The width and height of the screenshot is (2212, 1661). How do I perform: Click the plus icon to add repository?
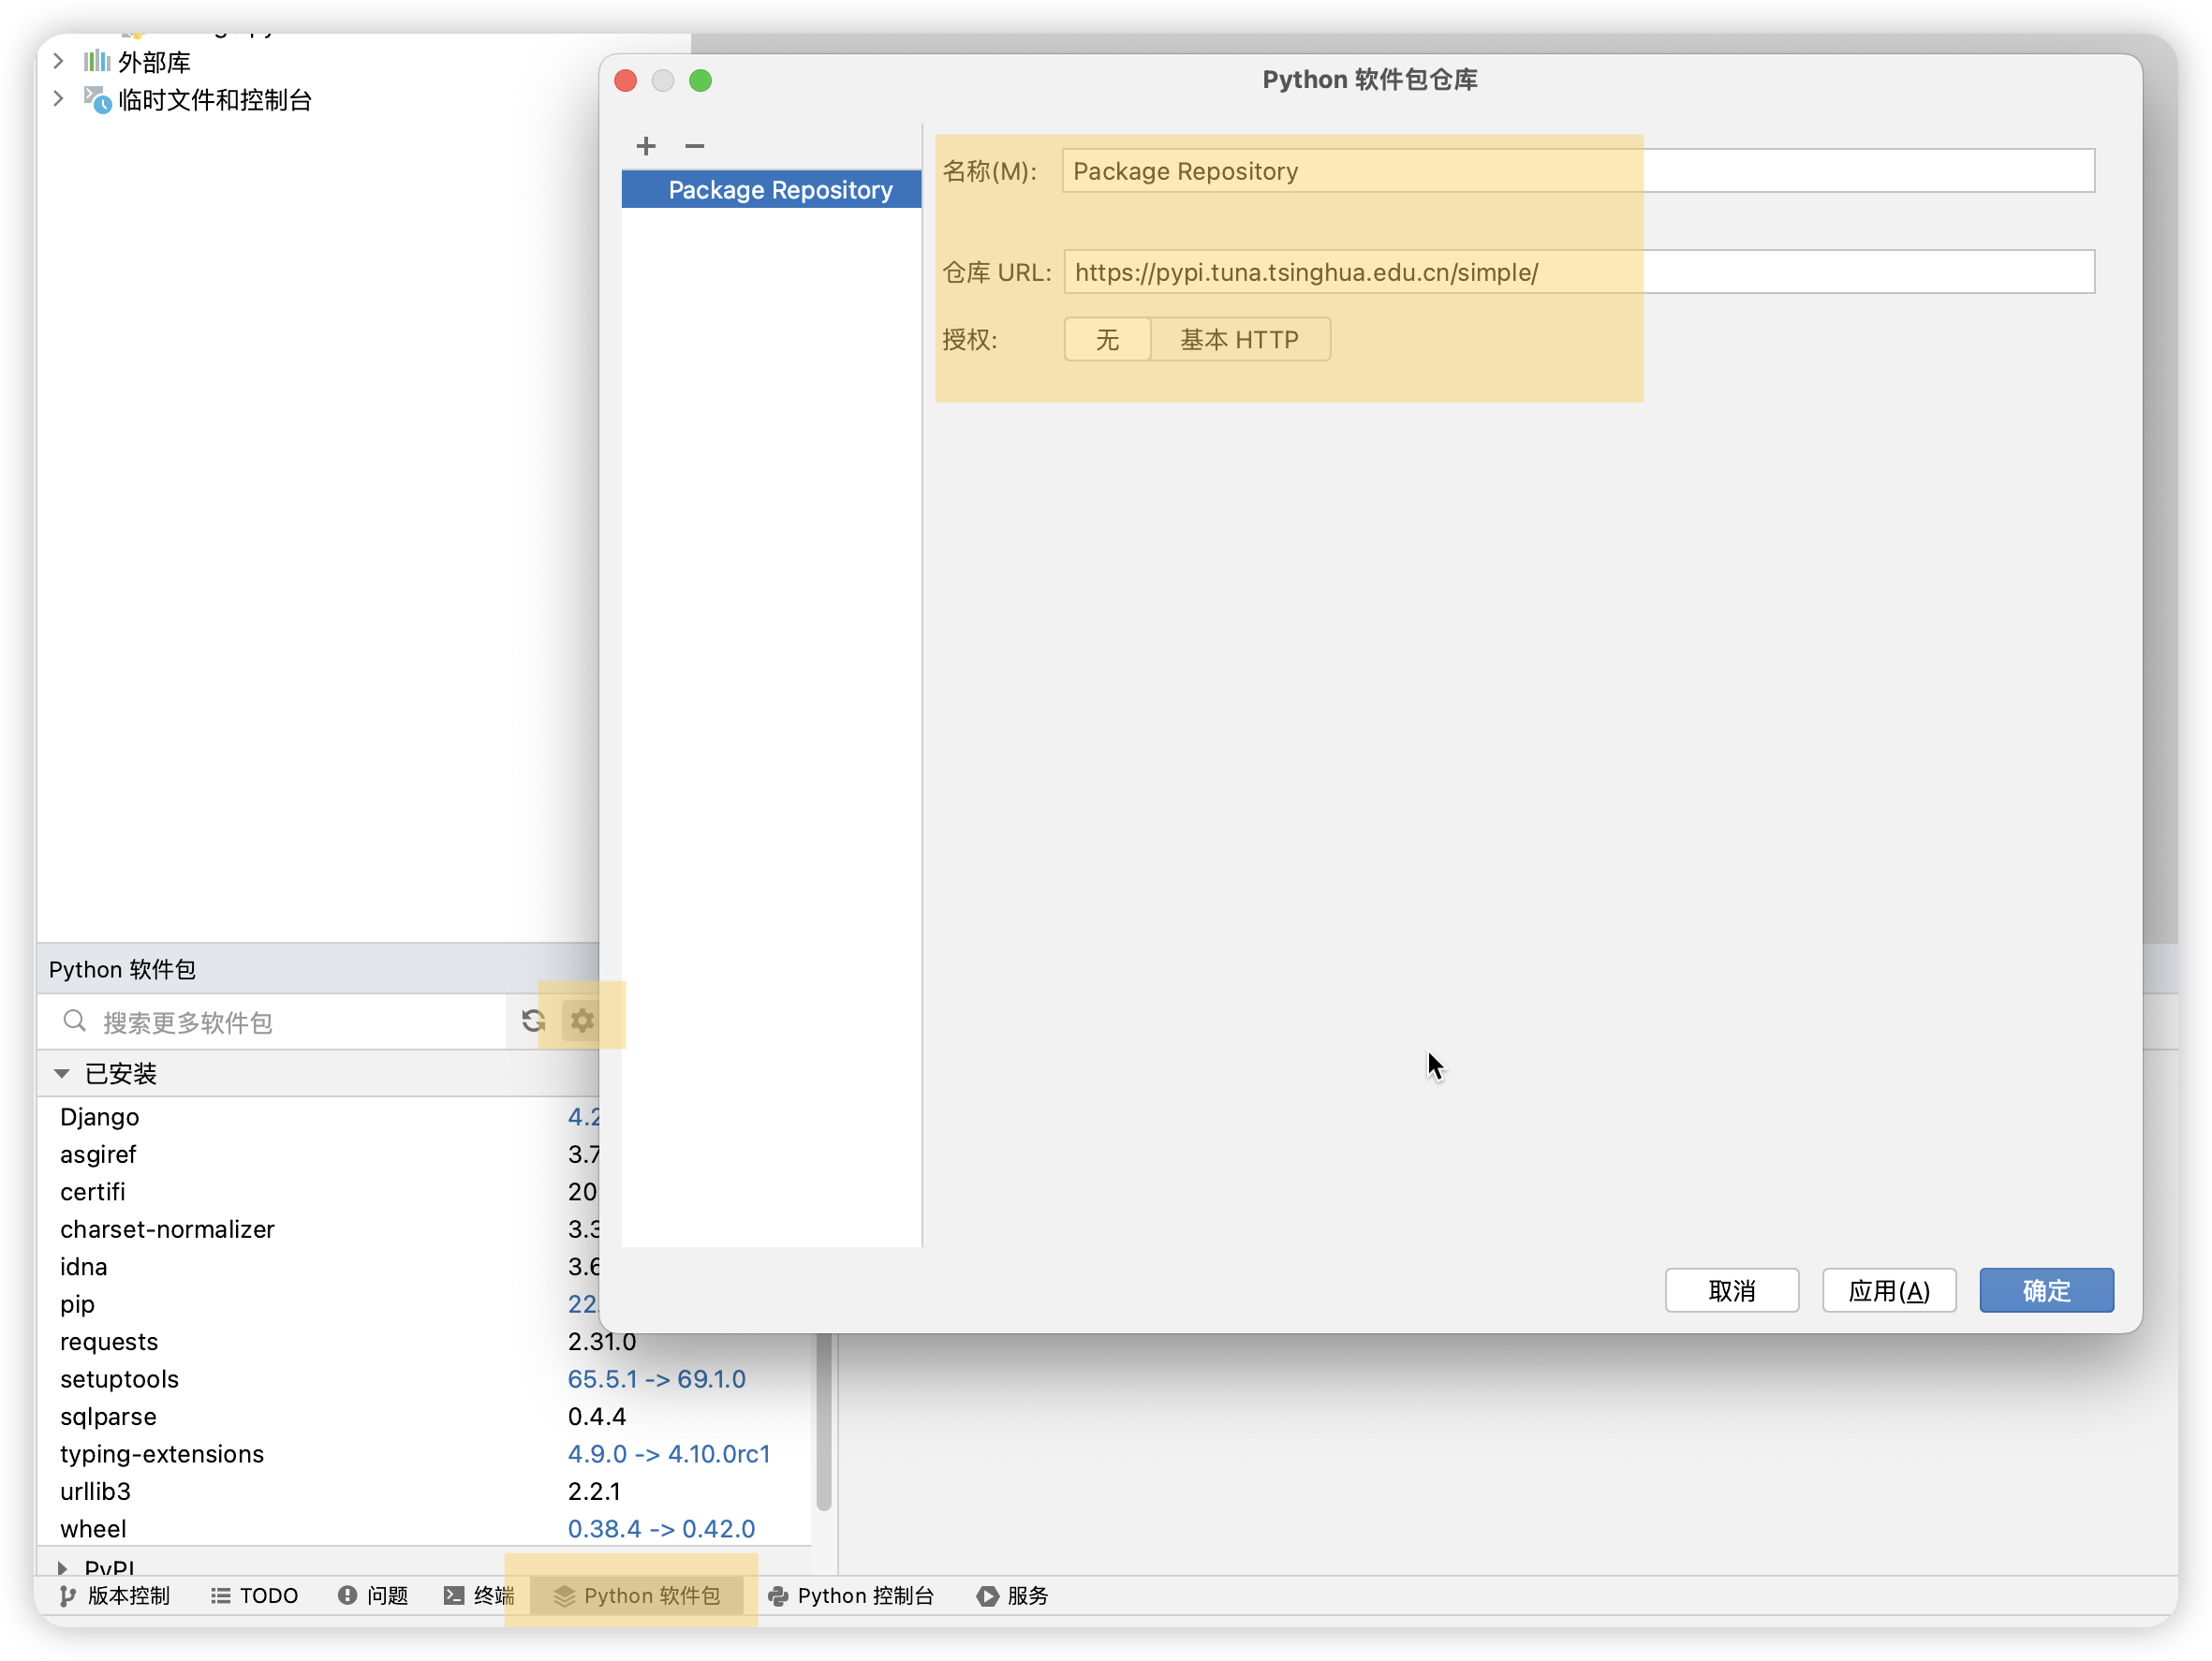coord(646,146)
